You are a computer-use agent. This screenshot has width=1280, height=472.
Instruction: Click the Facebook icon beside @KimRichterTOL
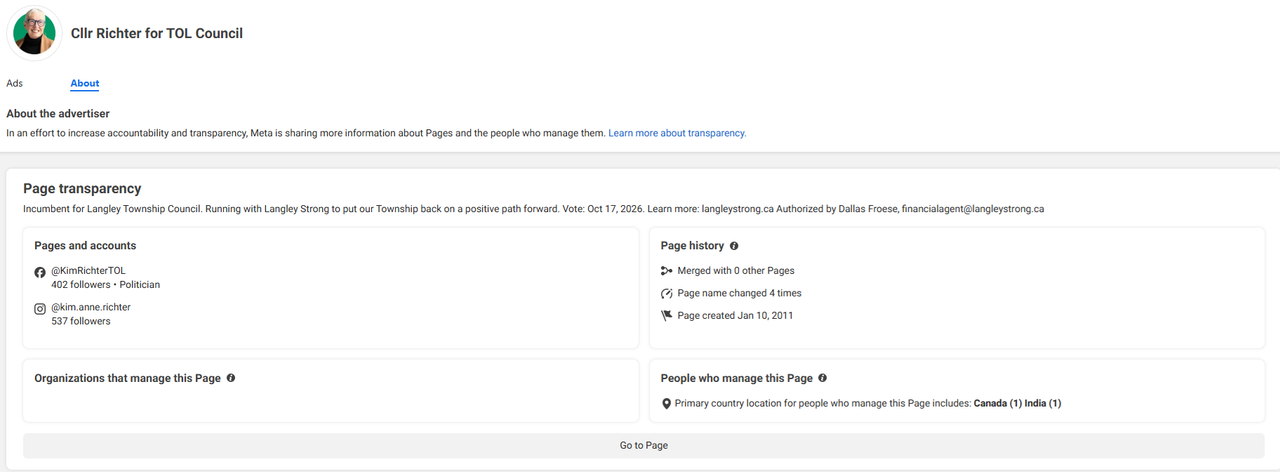[x=40, y=272]
